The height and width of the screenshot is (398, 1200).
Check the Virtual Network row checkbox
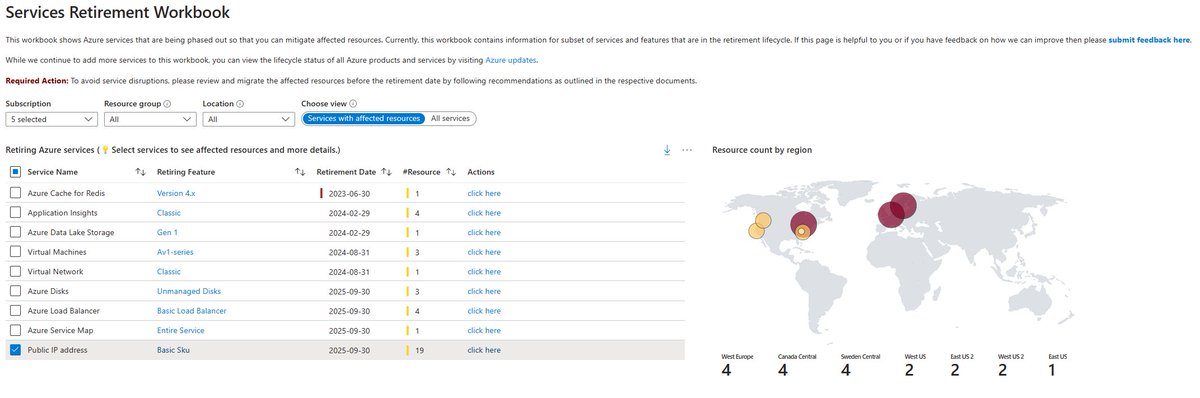15,271
